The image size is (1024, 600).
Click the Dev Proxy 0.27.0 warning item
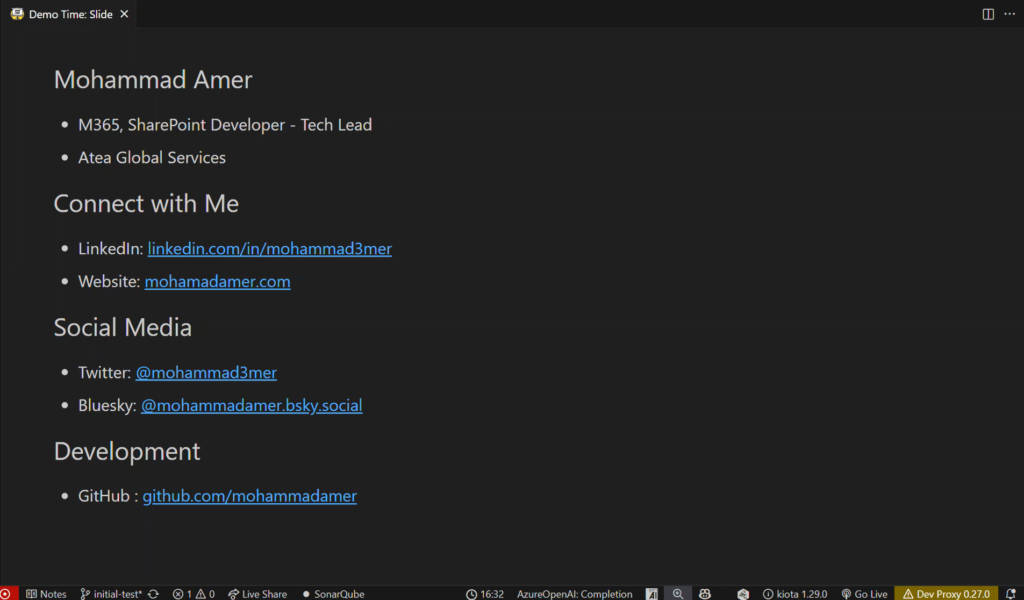[x=946, y=593]
